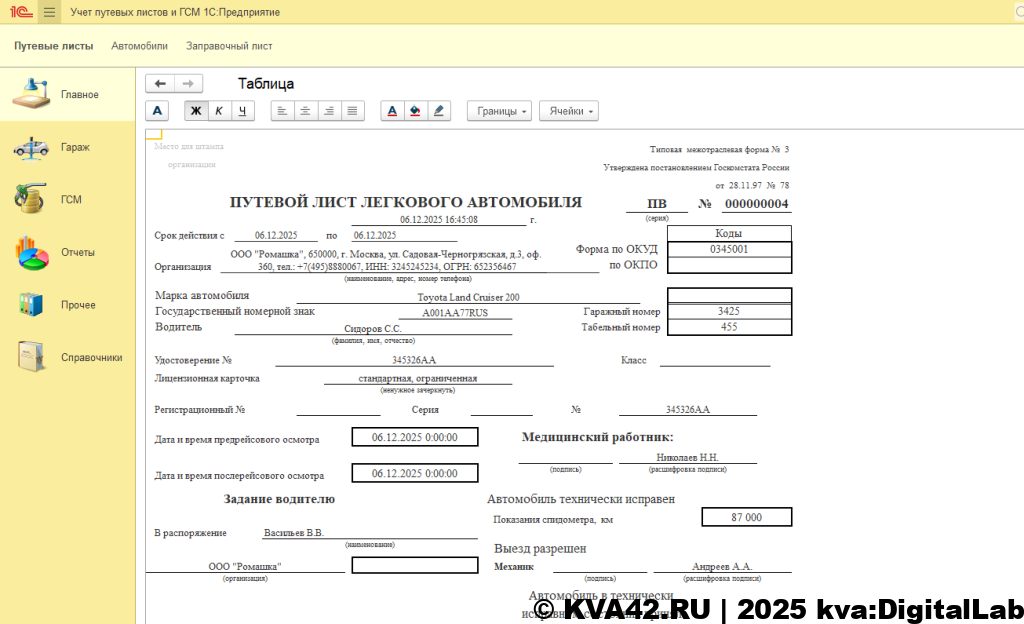Switch to the Автомобили tab
Image resolution: width=1024 pixels, height=624 pixels.
point(139,46)
